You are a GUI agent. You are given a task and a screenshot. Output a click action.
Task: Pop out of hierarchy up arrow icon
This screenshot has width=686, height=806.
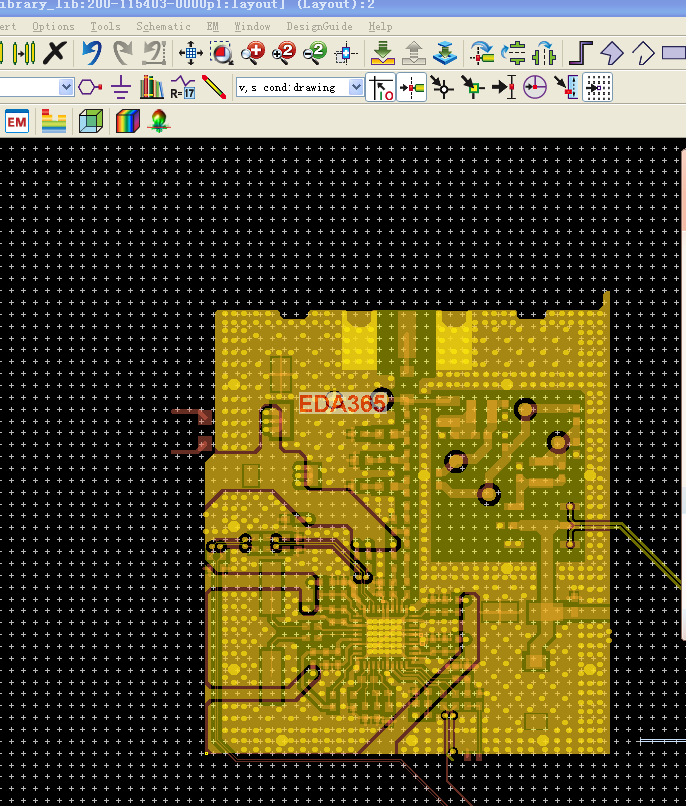tap(414, 53)
